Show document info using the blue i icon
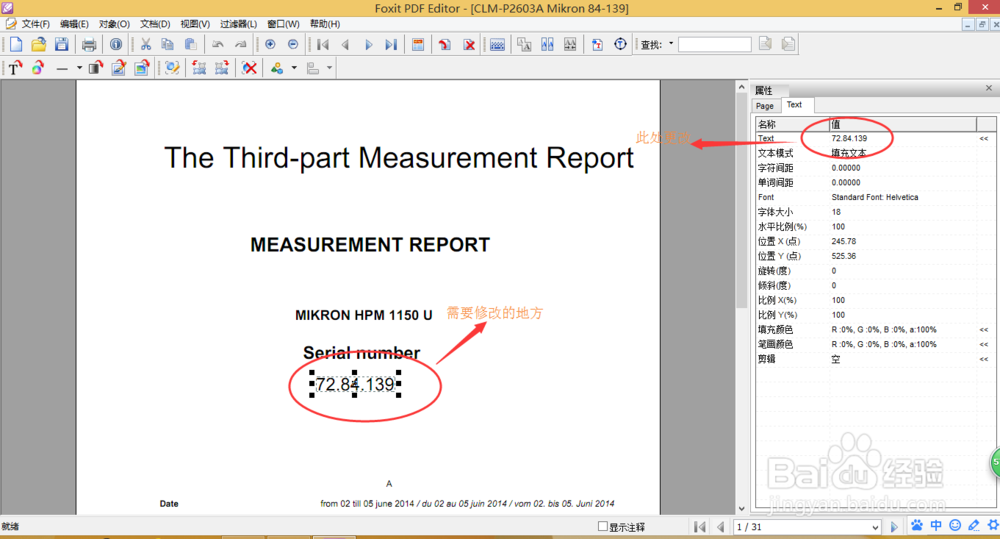The width and height of the screenshot is (1000, 539). coord(115,45)
